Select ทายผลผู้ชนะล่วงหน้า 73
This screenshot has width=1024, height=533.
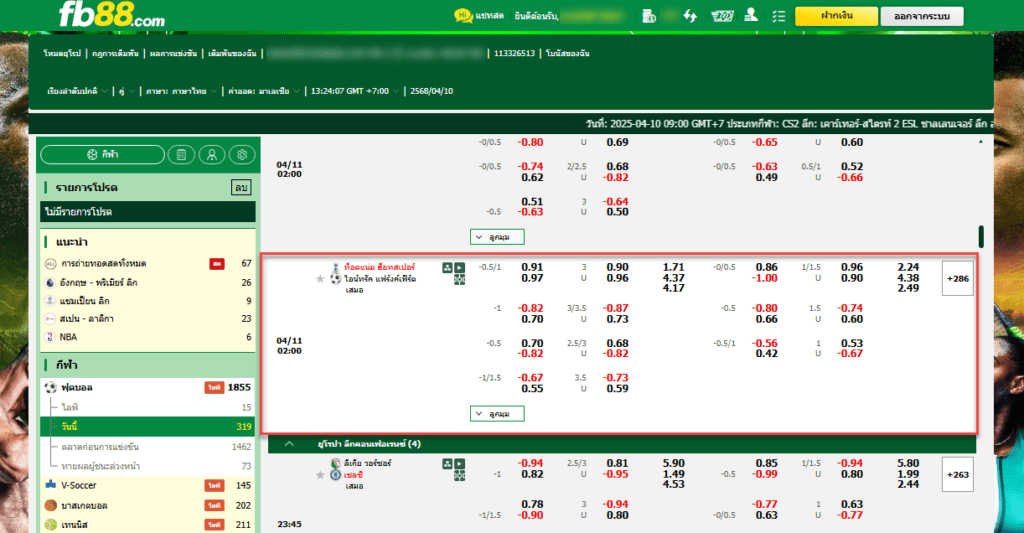coord(150,466)
